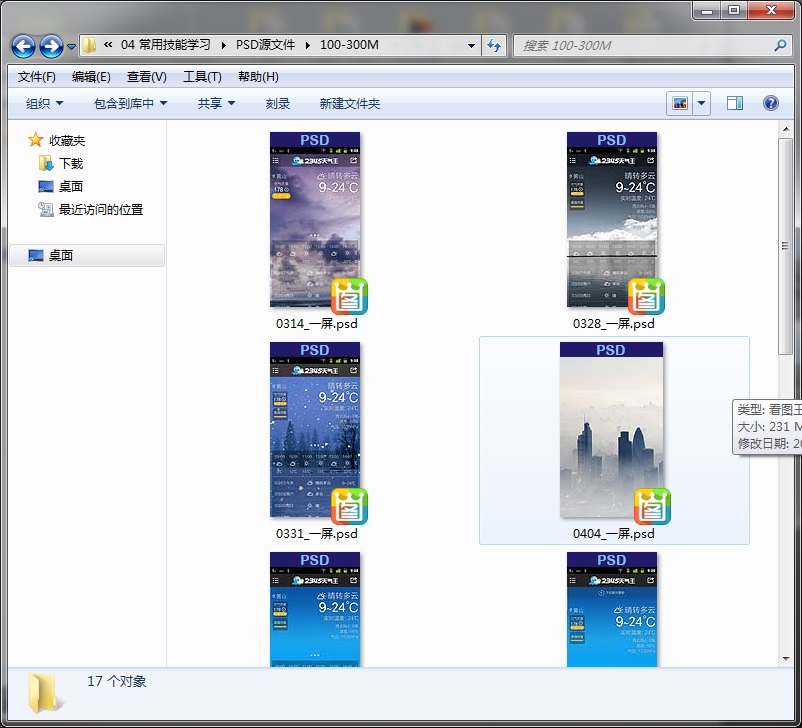Click the change view icon button

[680, 103]
